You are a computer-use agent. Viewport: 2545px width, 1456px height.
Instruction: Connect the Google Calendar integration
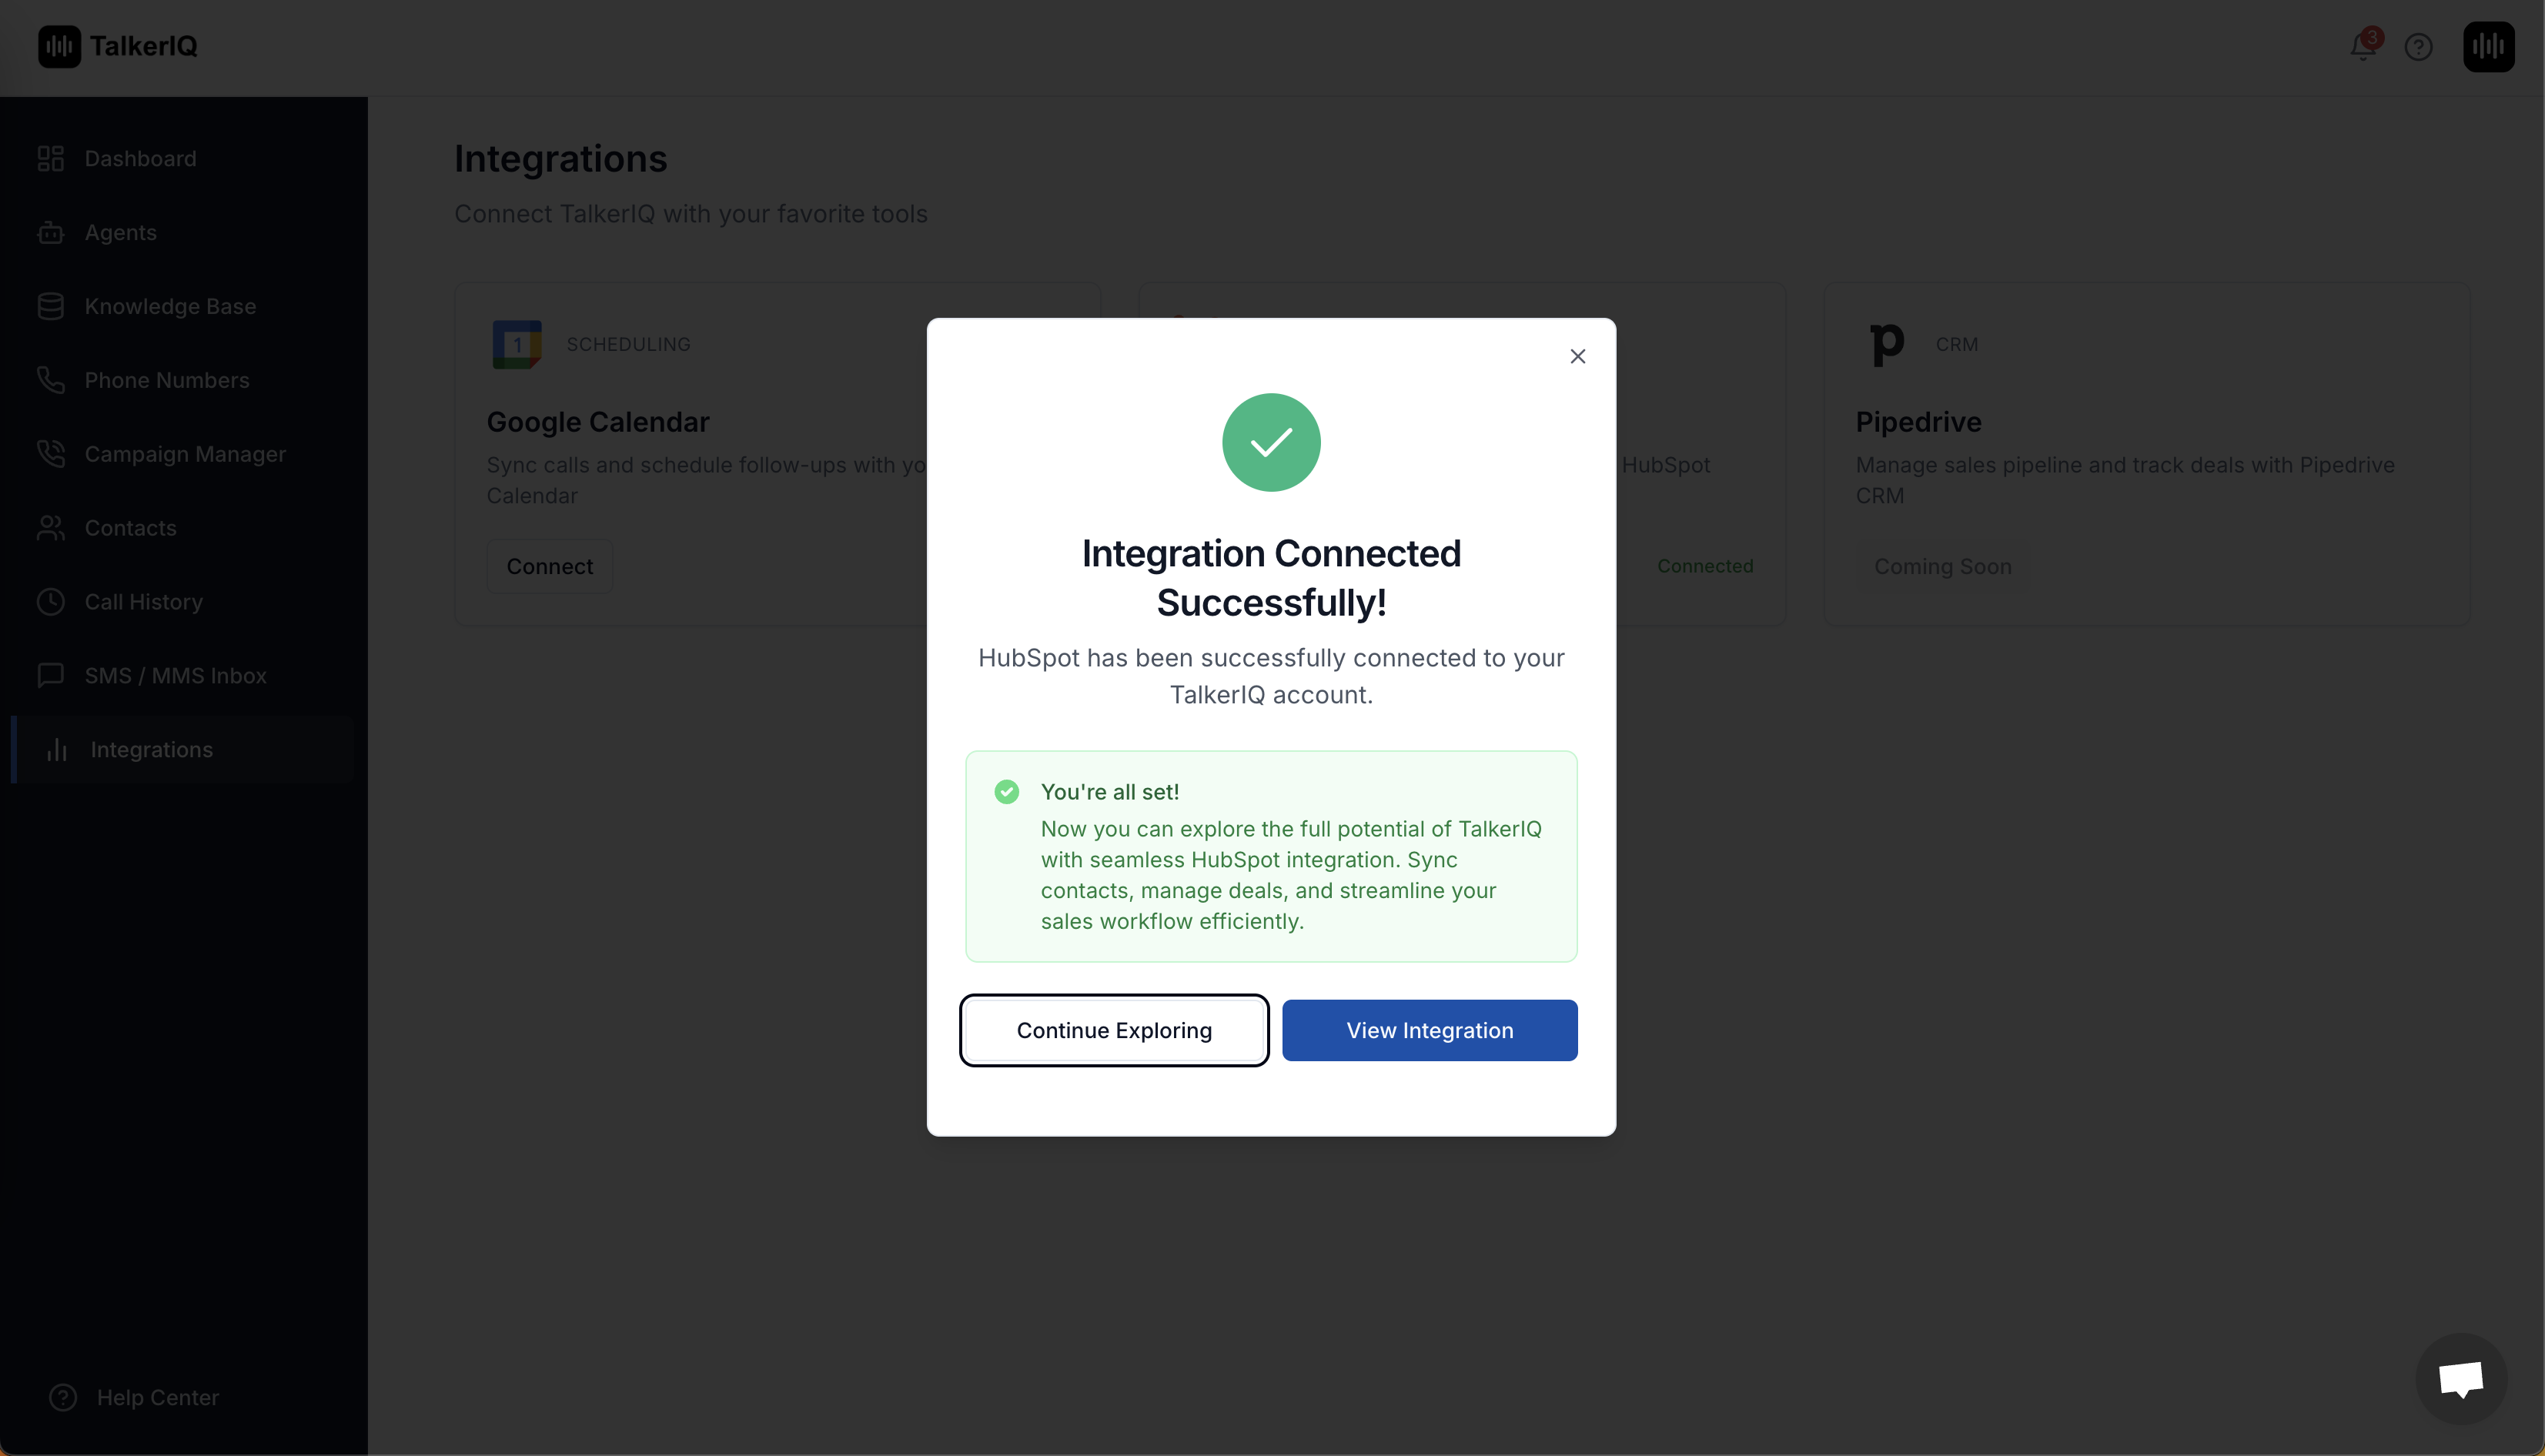pos(548,566)
